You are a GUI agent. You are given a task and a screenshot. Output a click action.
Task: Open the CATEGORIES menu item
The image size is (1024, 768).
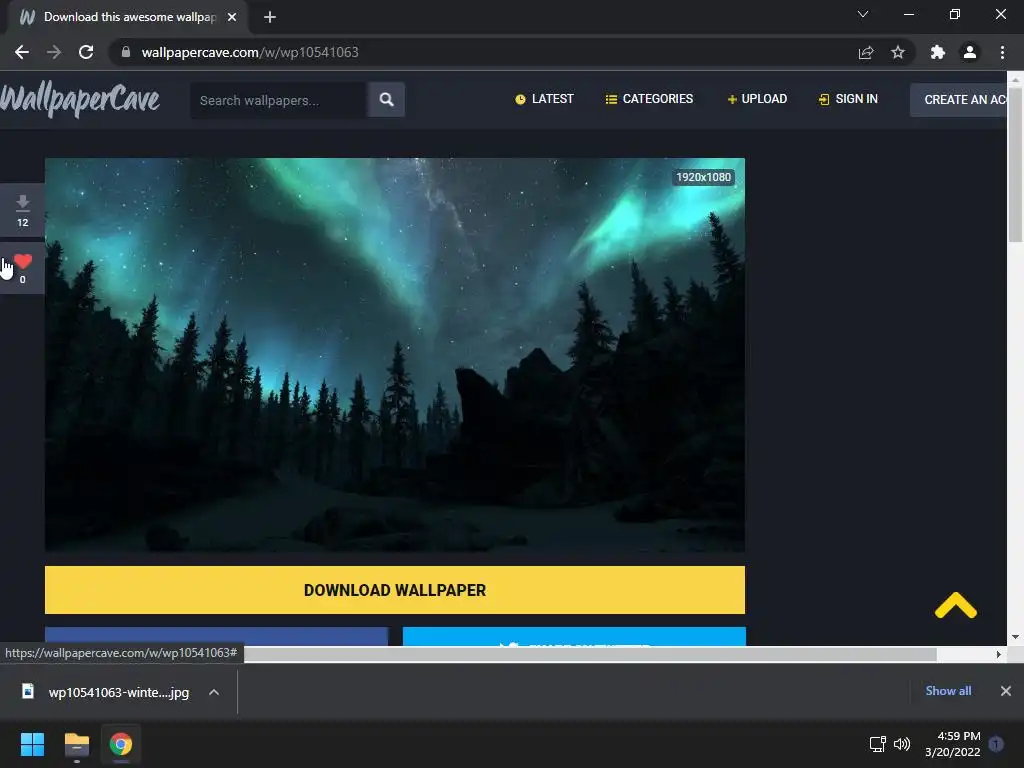(649, 99)
